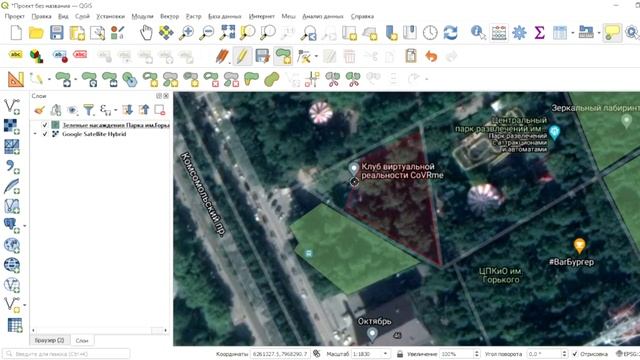
Task: Select the Split Parts scissors tool
Action: tap(353, 79)
